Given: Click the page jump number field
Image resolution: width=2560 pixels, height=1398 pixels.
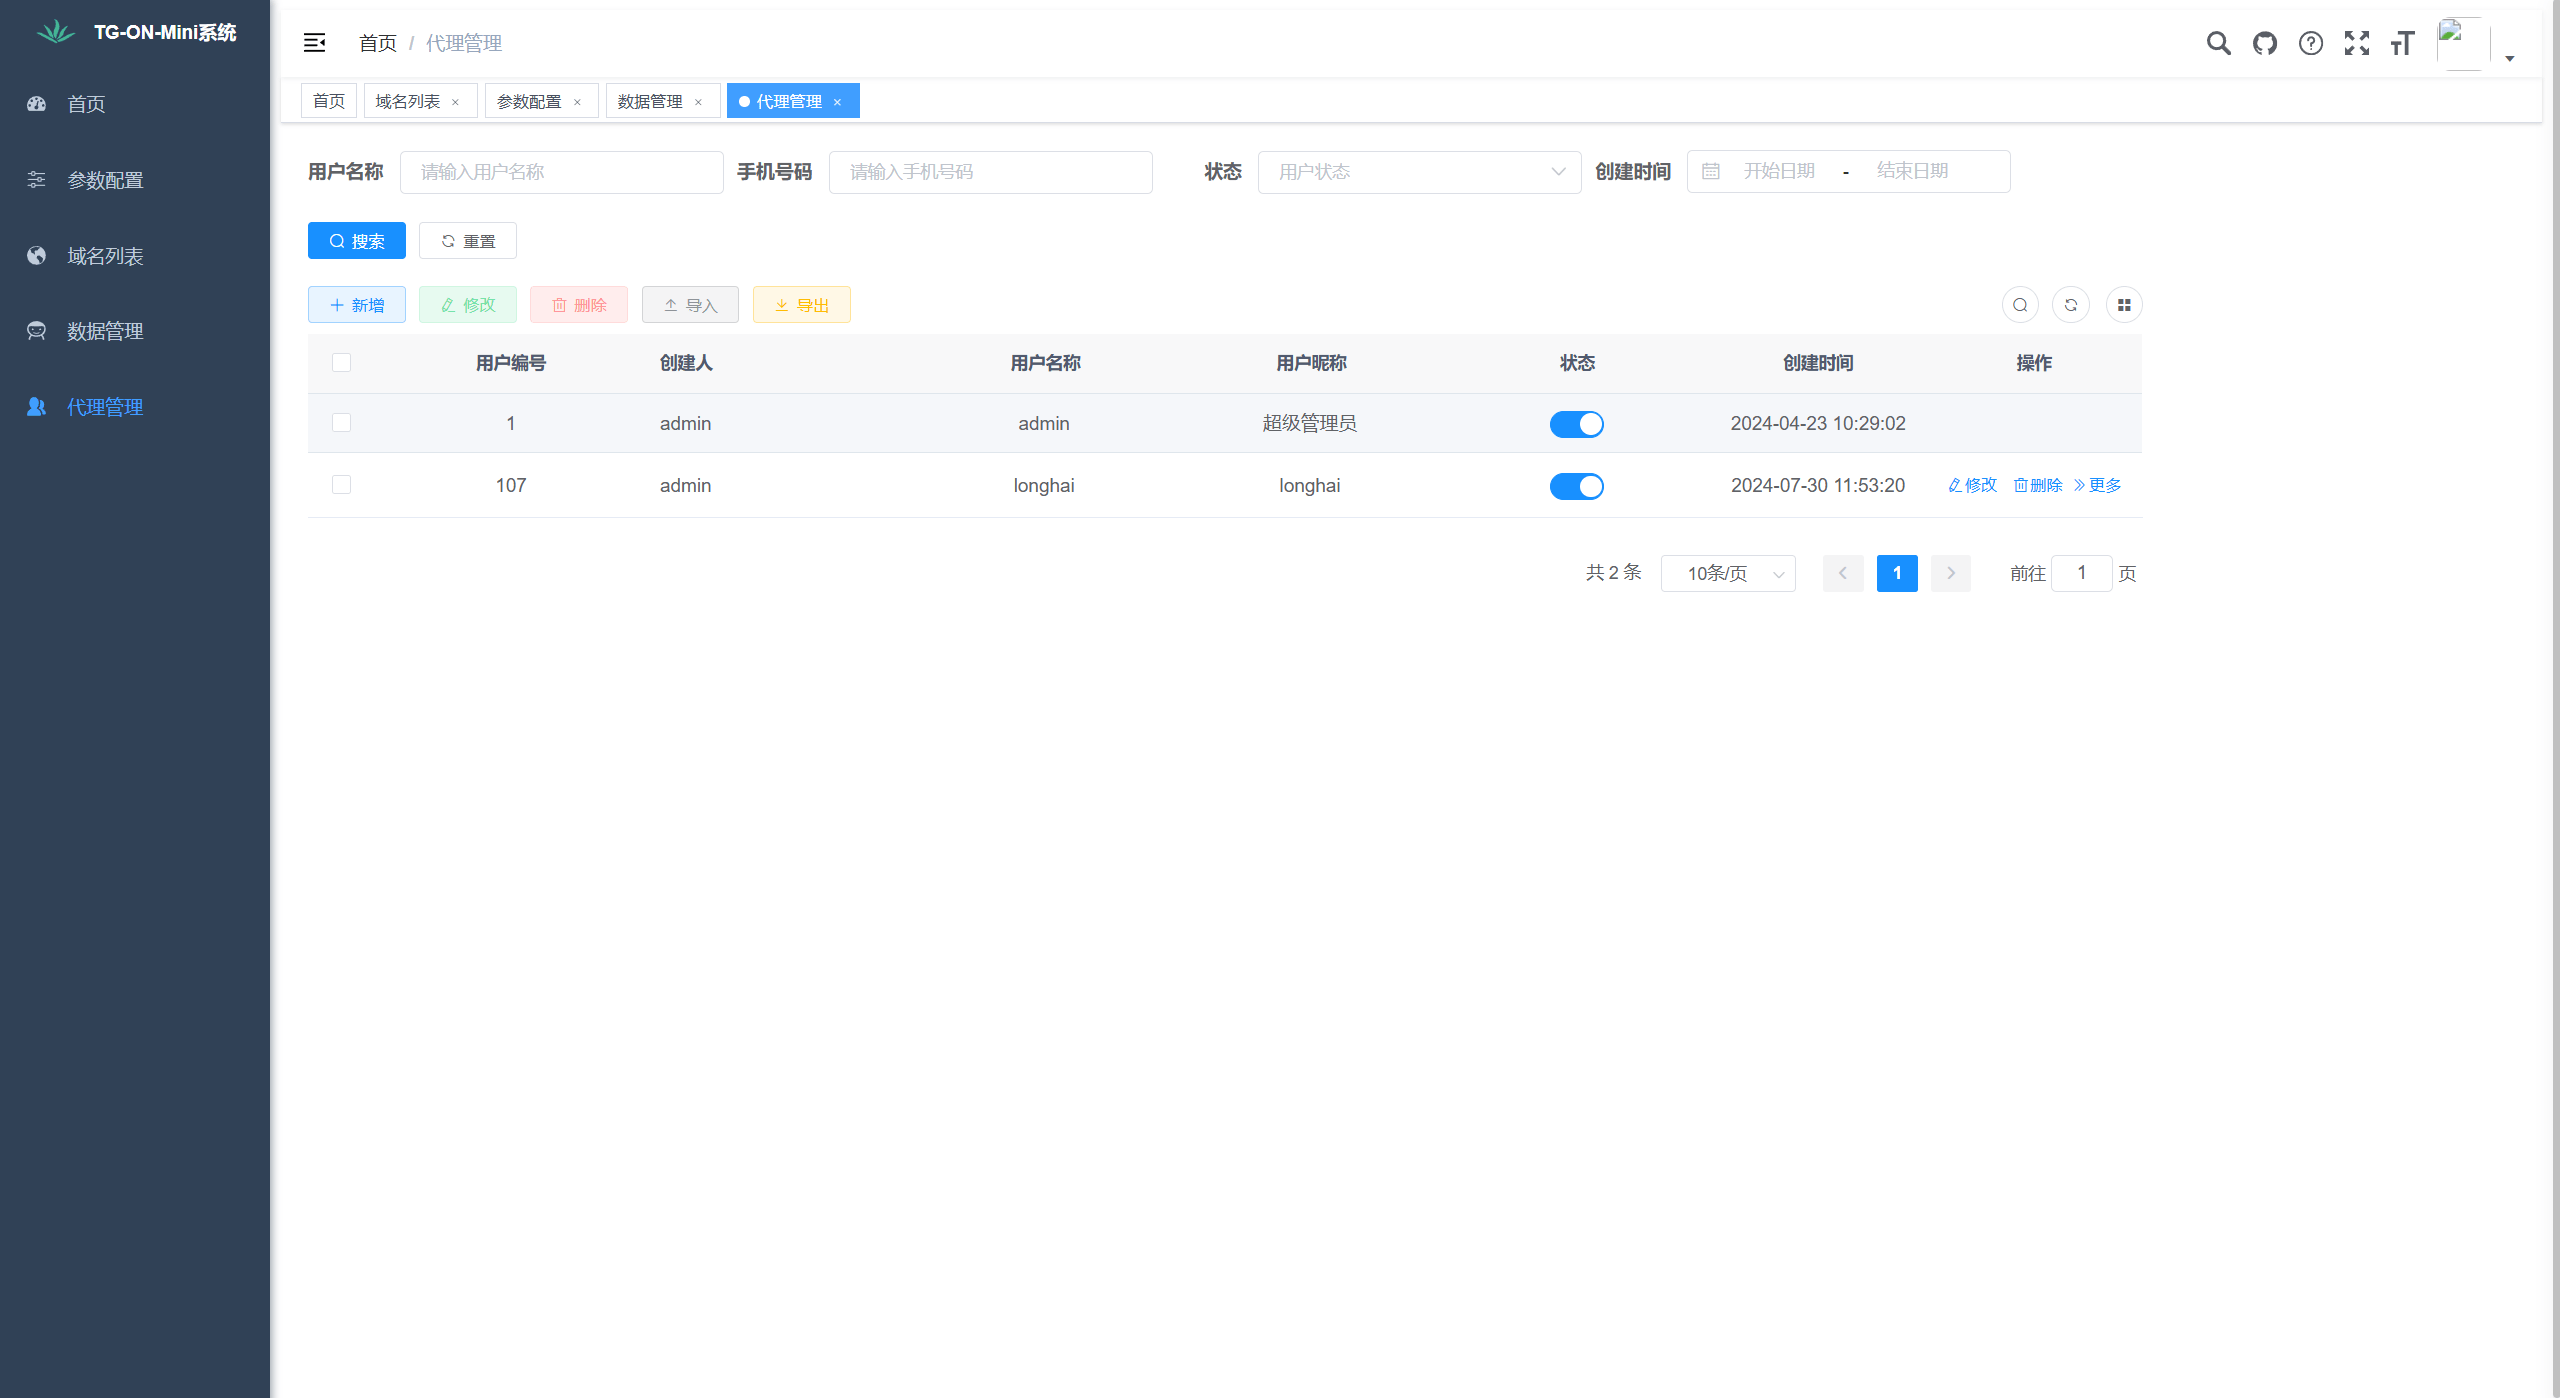Looking at the screenshot, I should click(2082, 573).
